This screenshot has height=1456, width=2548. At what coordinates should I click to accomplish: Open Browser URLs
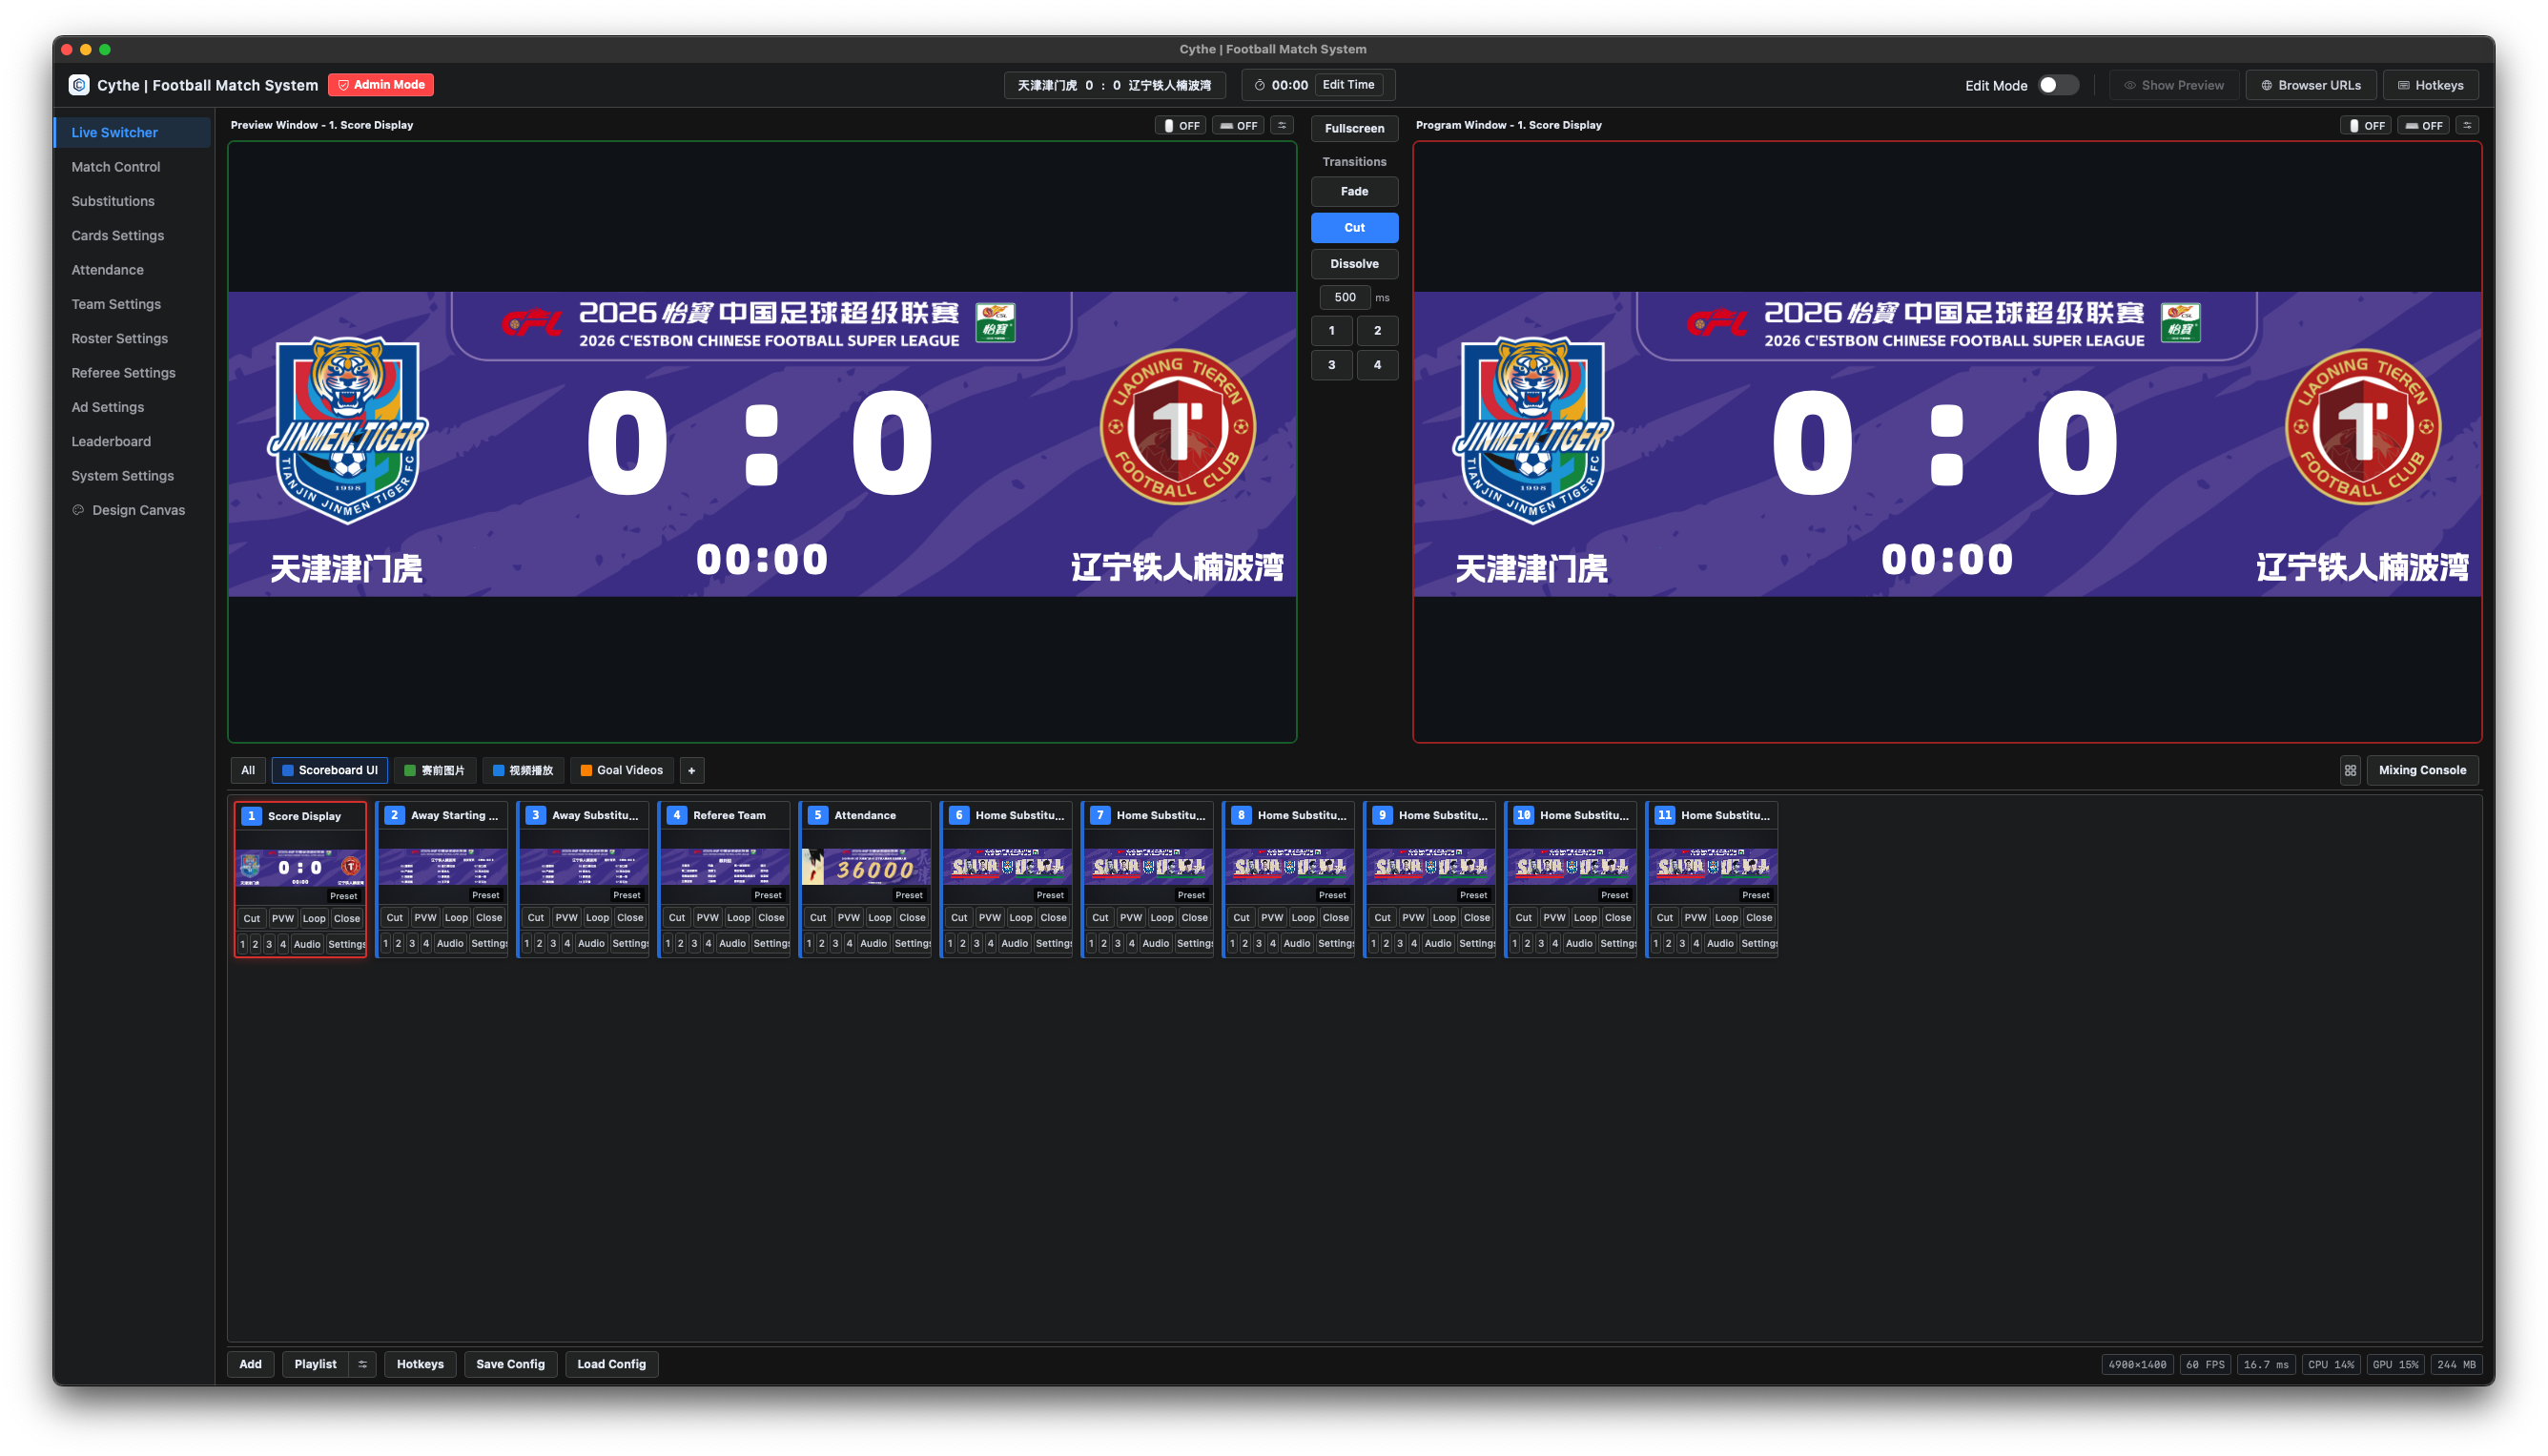[x=2311, y=85]
